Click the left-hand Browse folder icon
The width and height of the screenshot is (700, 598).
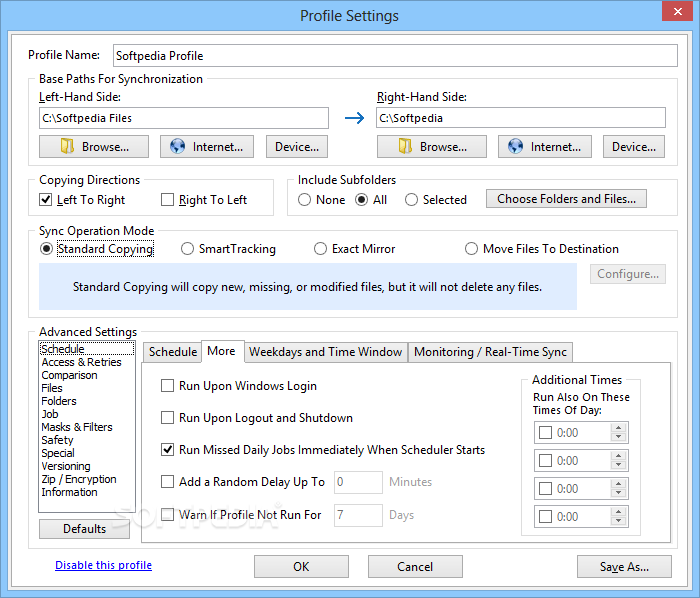pyautogui.click(x=67, y=146)
